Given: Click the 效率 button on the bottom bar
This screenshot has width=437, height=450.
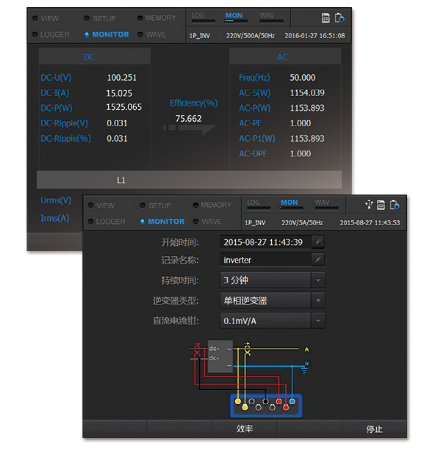Looking at the screenshot, I should [x=244, y=428].
